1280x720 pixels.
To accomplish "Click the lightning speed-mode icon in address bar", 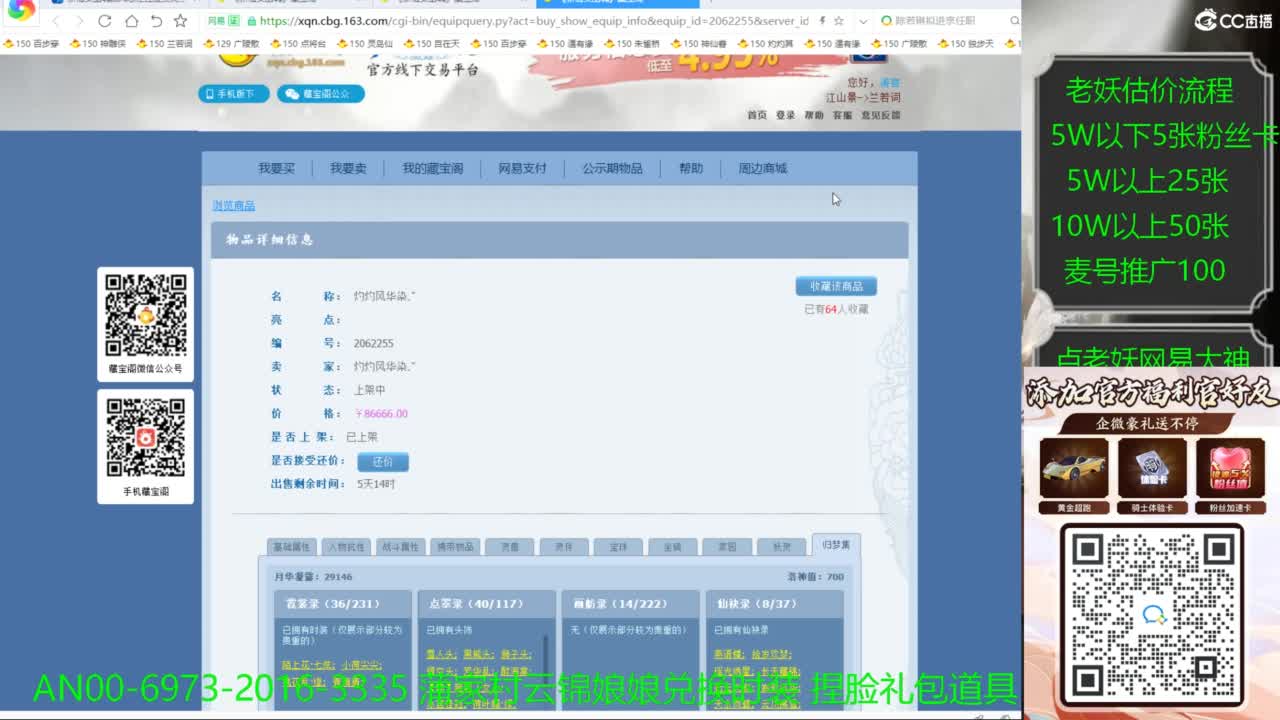I will coord(822,21).
